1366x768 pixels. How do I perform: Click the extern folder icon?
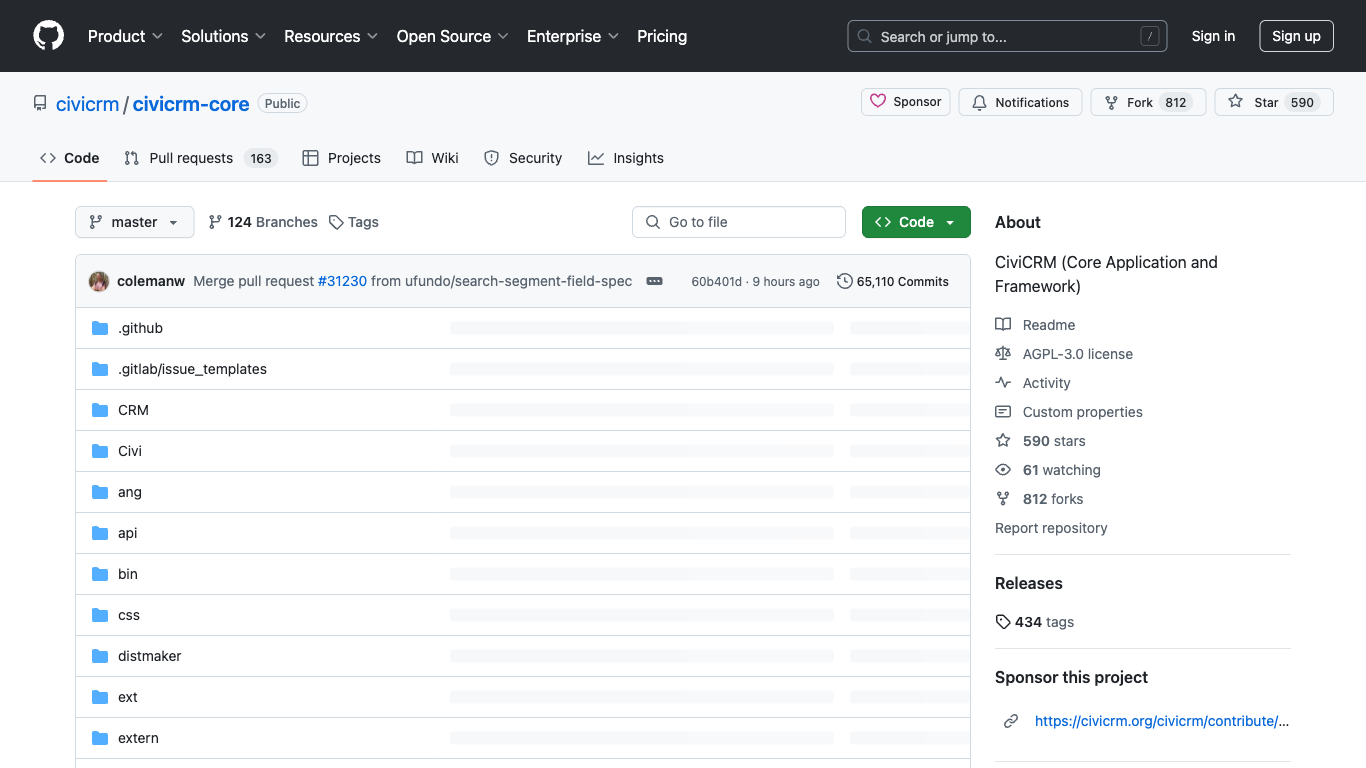100,738
